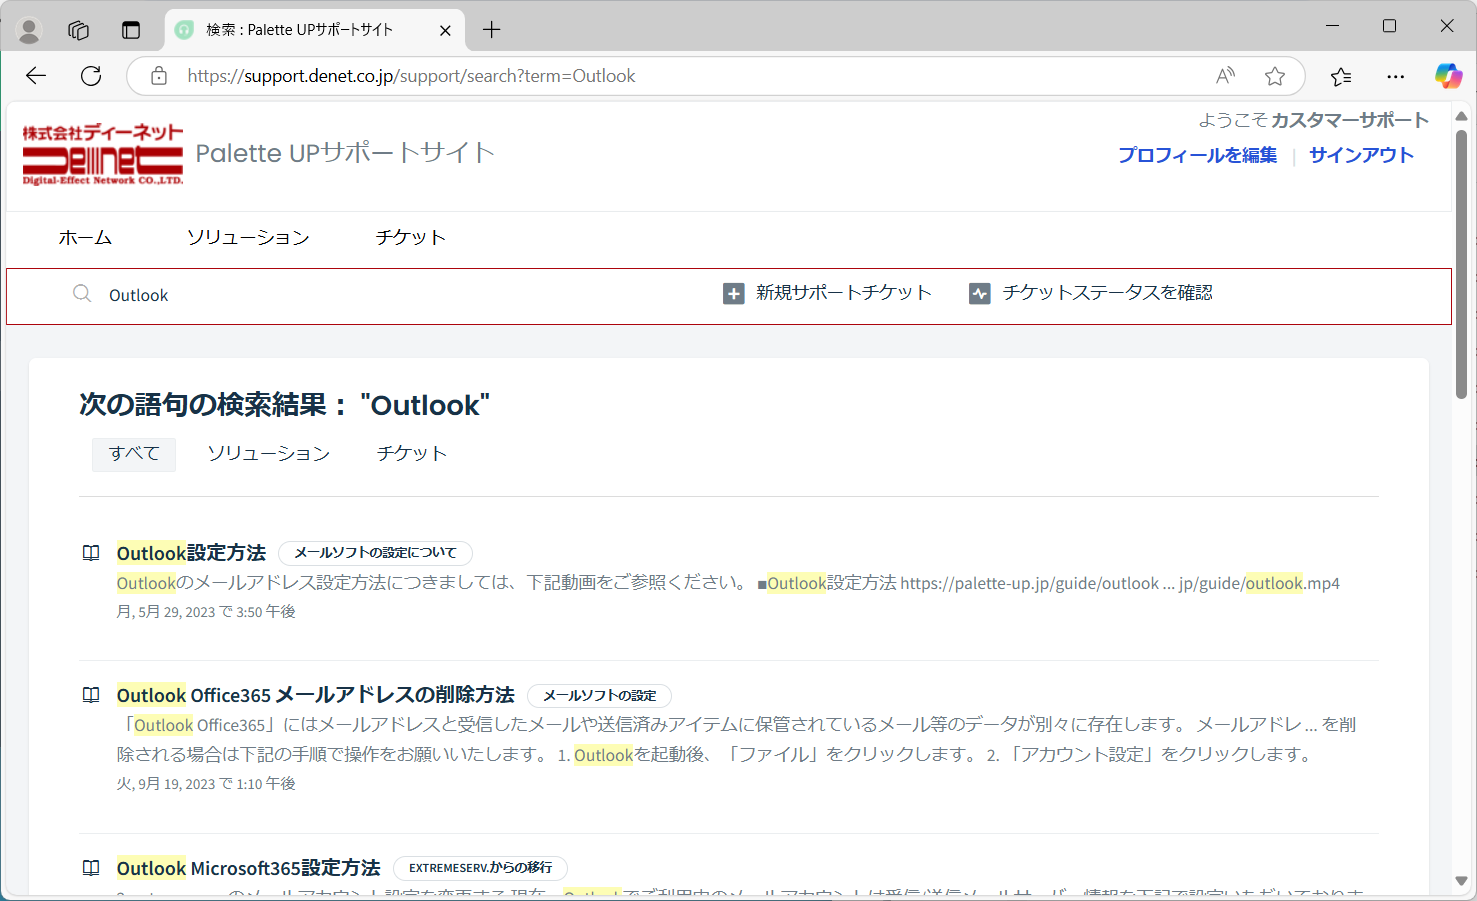Toggle the vertical tabs icon
Screen dimensions: 1477x901
(131, 30)
